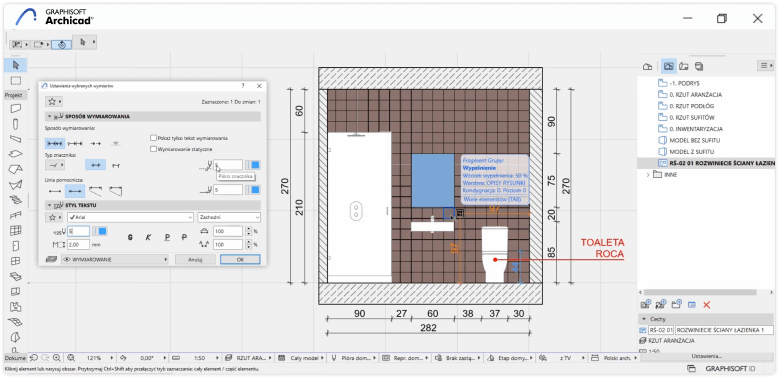Select the Zone tool in the toolbox
The image size is (779, 378).
coord(15,292)
